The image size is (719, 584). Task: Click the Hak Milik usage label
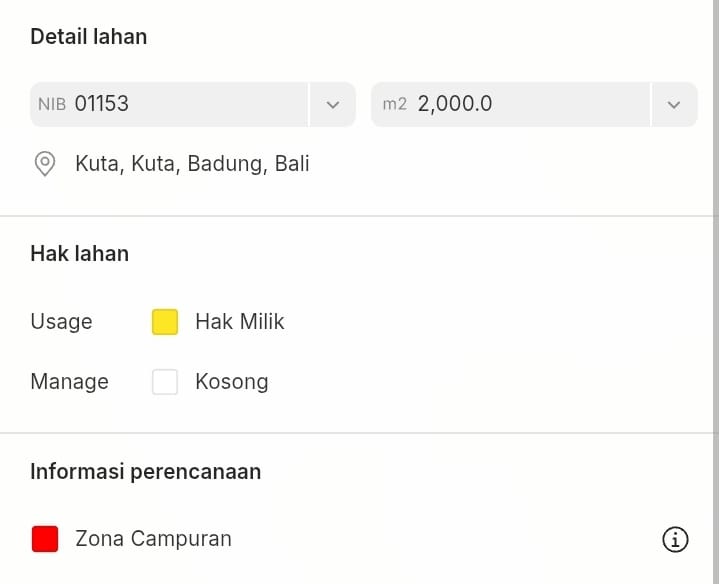point(240,322)
